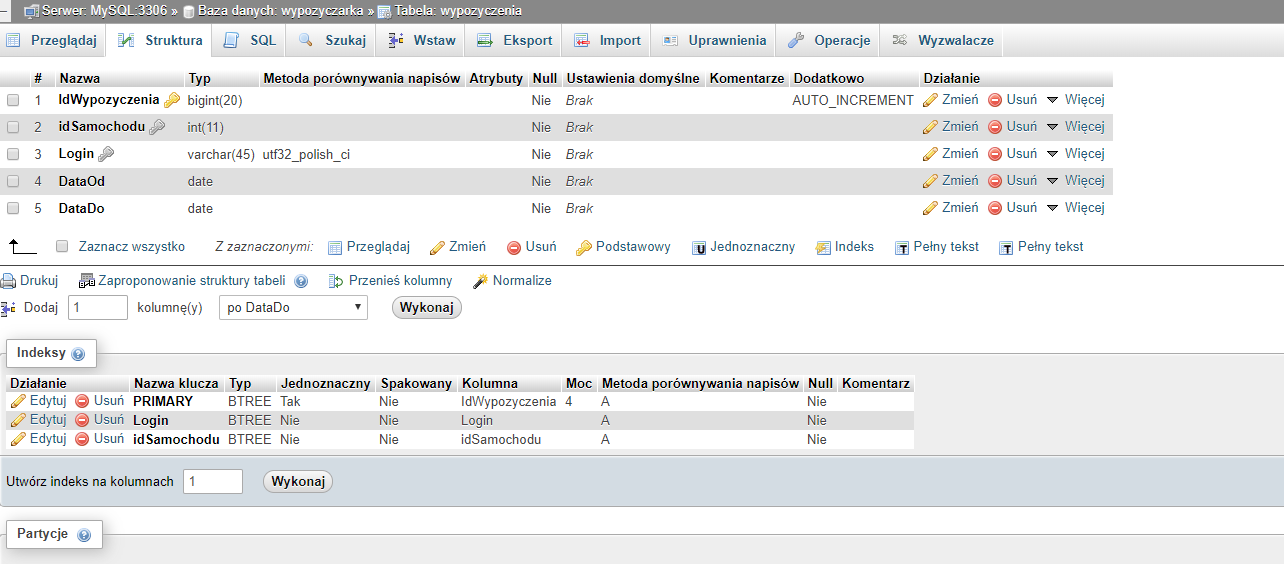Viewport: 1284px width, 564px height.
Task: Click the 'Tabela: wypozyczenia' breadcrumb link
Action: (x=458, y=11)
